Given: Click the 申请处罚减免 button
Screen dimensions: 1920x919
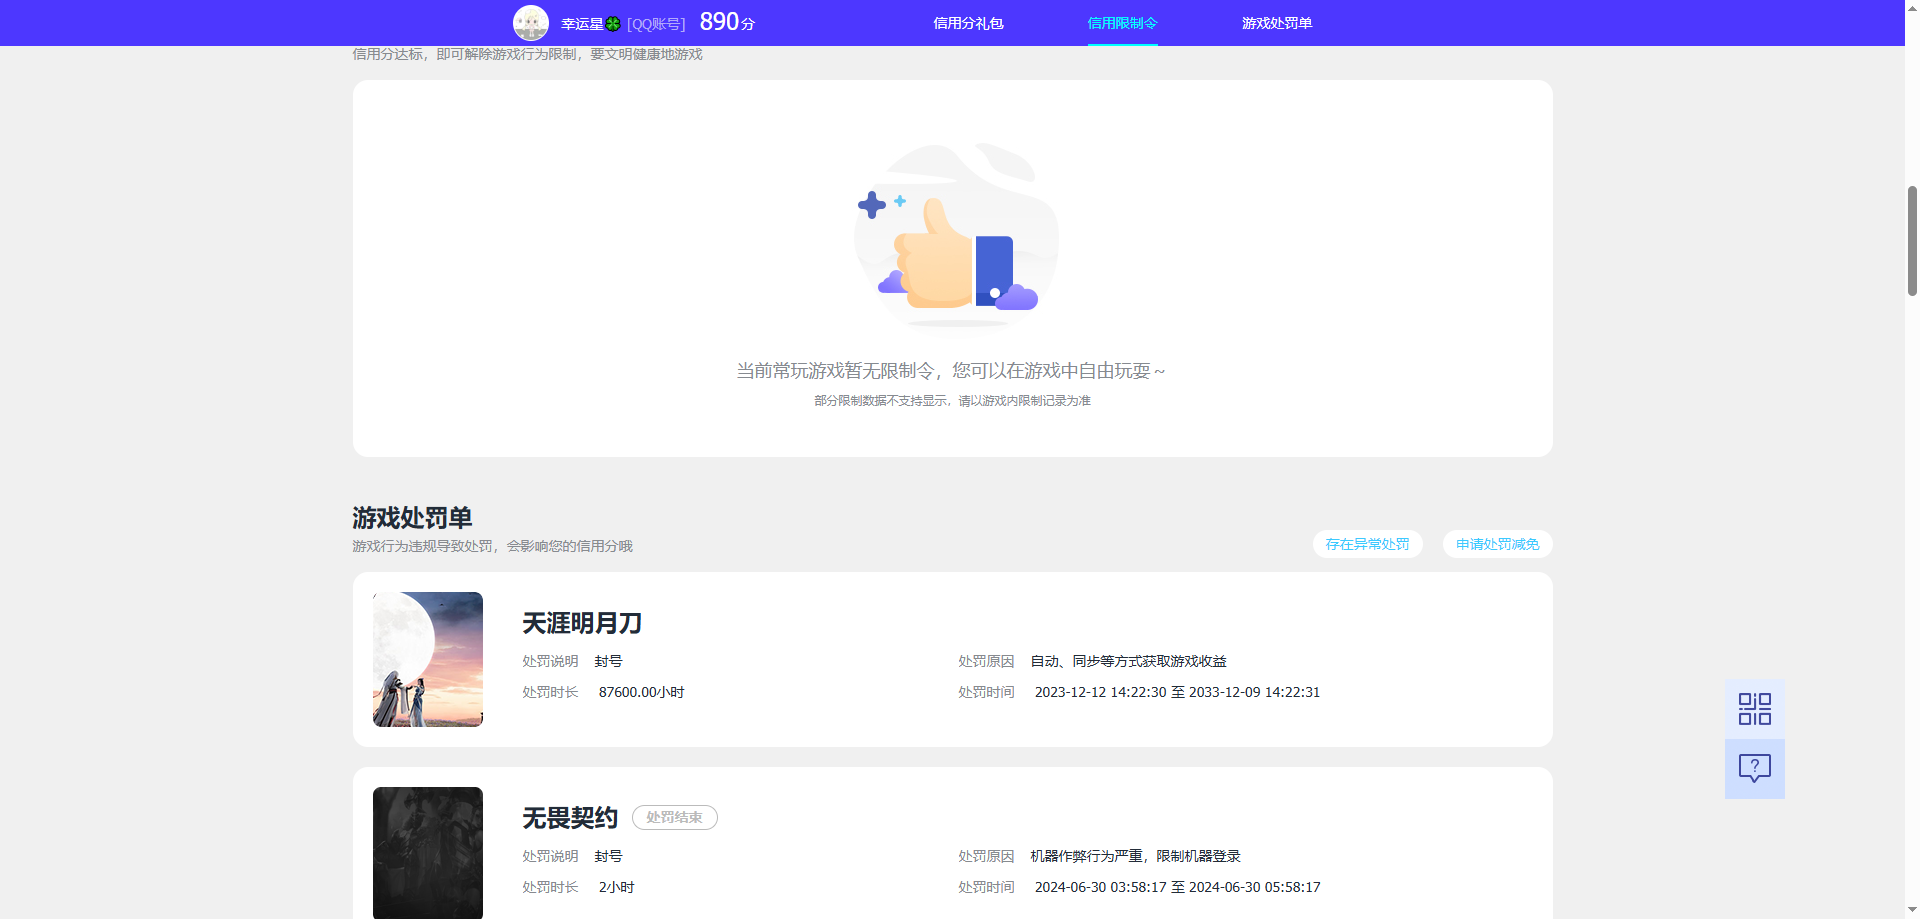Looking at the screenshot, I should click(1497, 544).
